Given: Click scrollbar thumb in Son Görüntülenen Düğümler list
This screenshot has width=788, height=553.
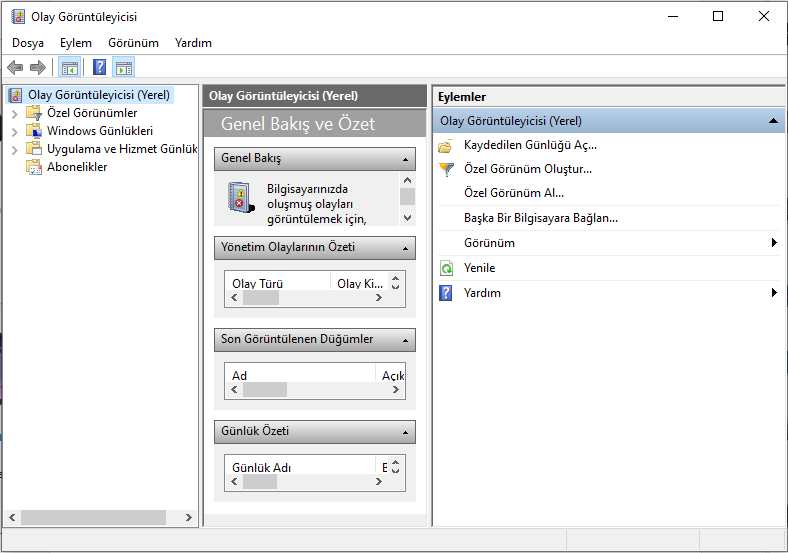Looking at the screenshot, I should 265,390.
